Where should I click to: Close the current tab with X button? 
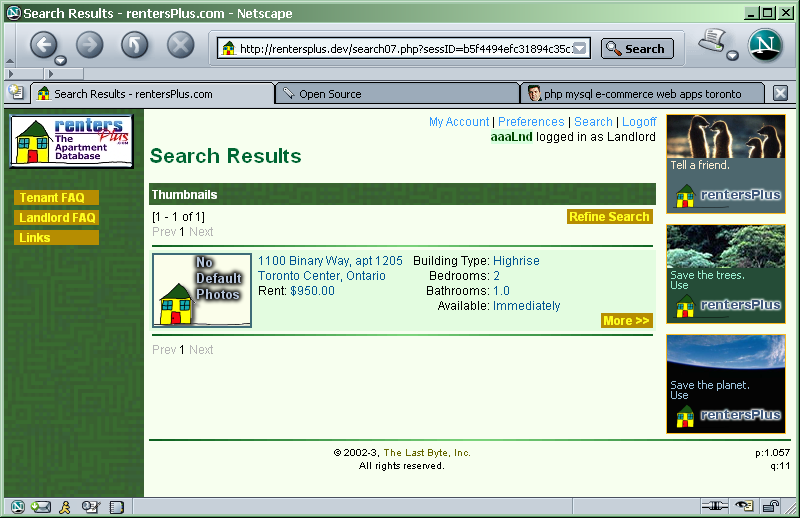(x=780, y=93)
